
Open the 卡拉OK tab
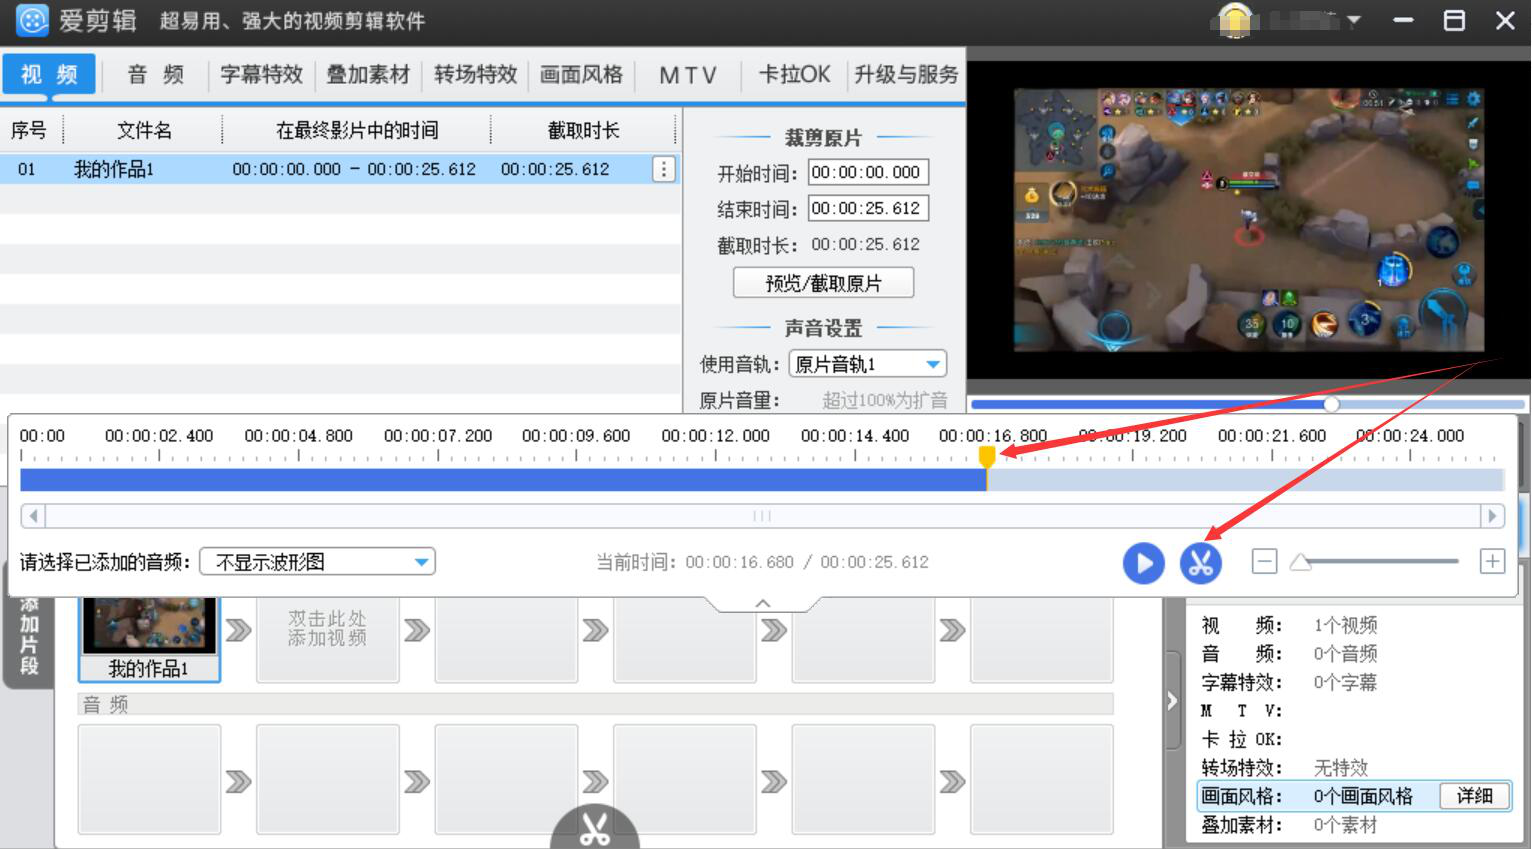[794, 74]
